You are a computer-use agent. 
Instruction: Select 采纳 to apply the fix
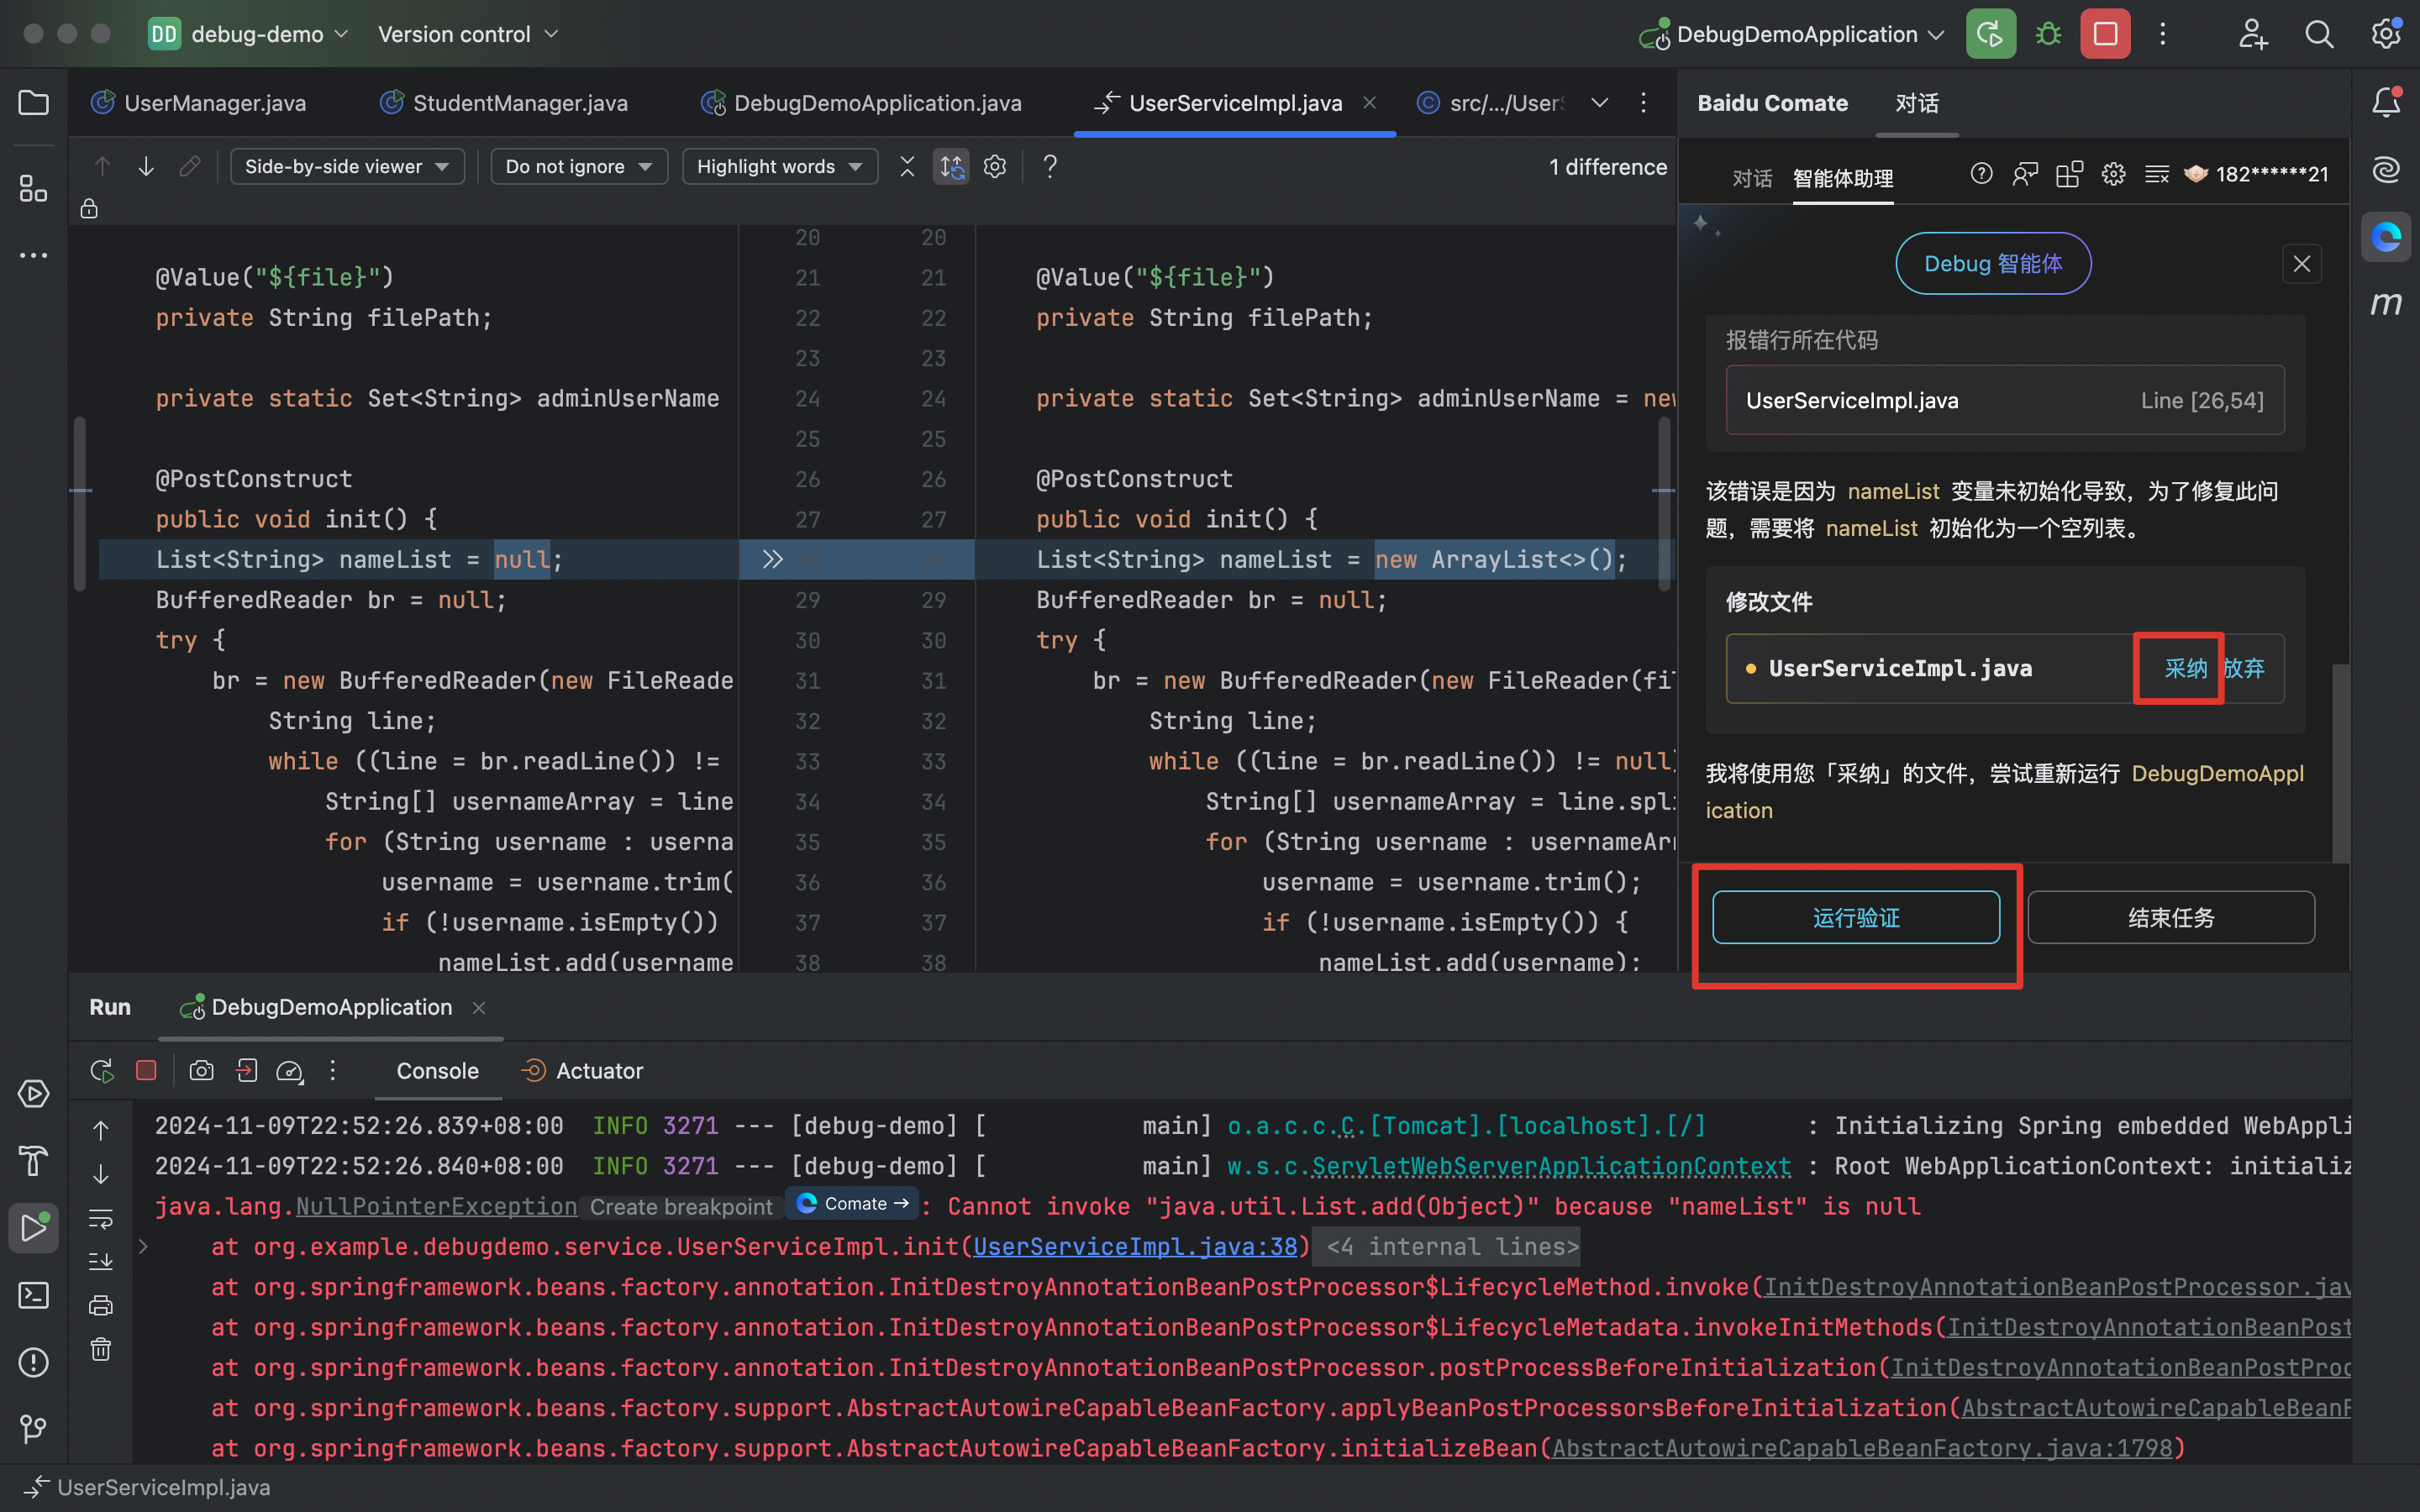[2183, 669]
